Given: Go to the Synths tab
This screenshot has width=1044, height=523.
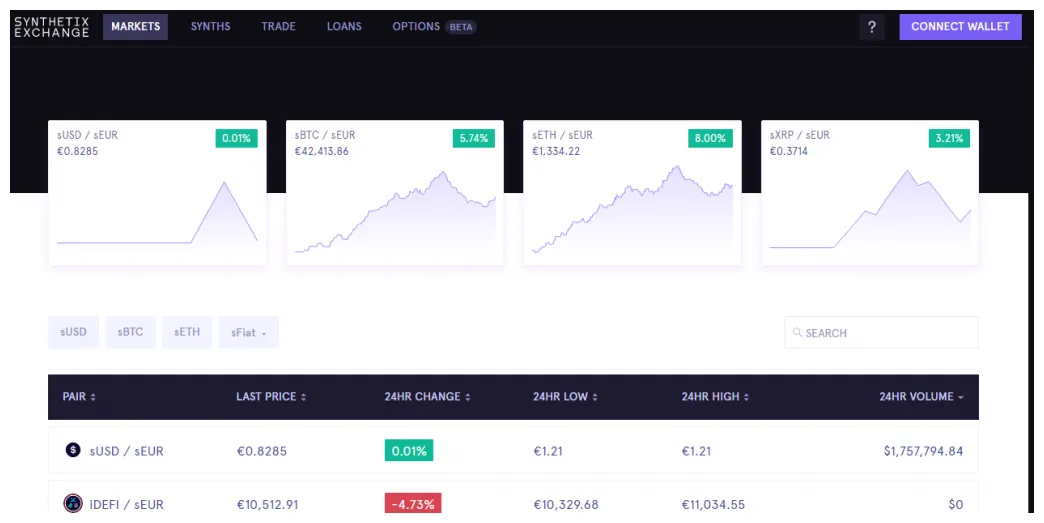Looking at the screenshot, I should (210, 27).
